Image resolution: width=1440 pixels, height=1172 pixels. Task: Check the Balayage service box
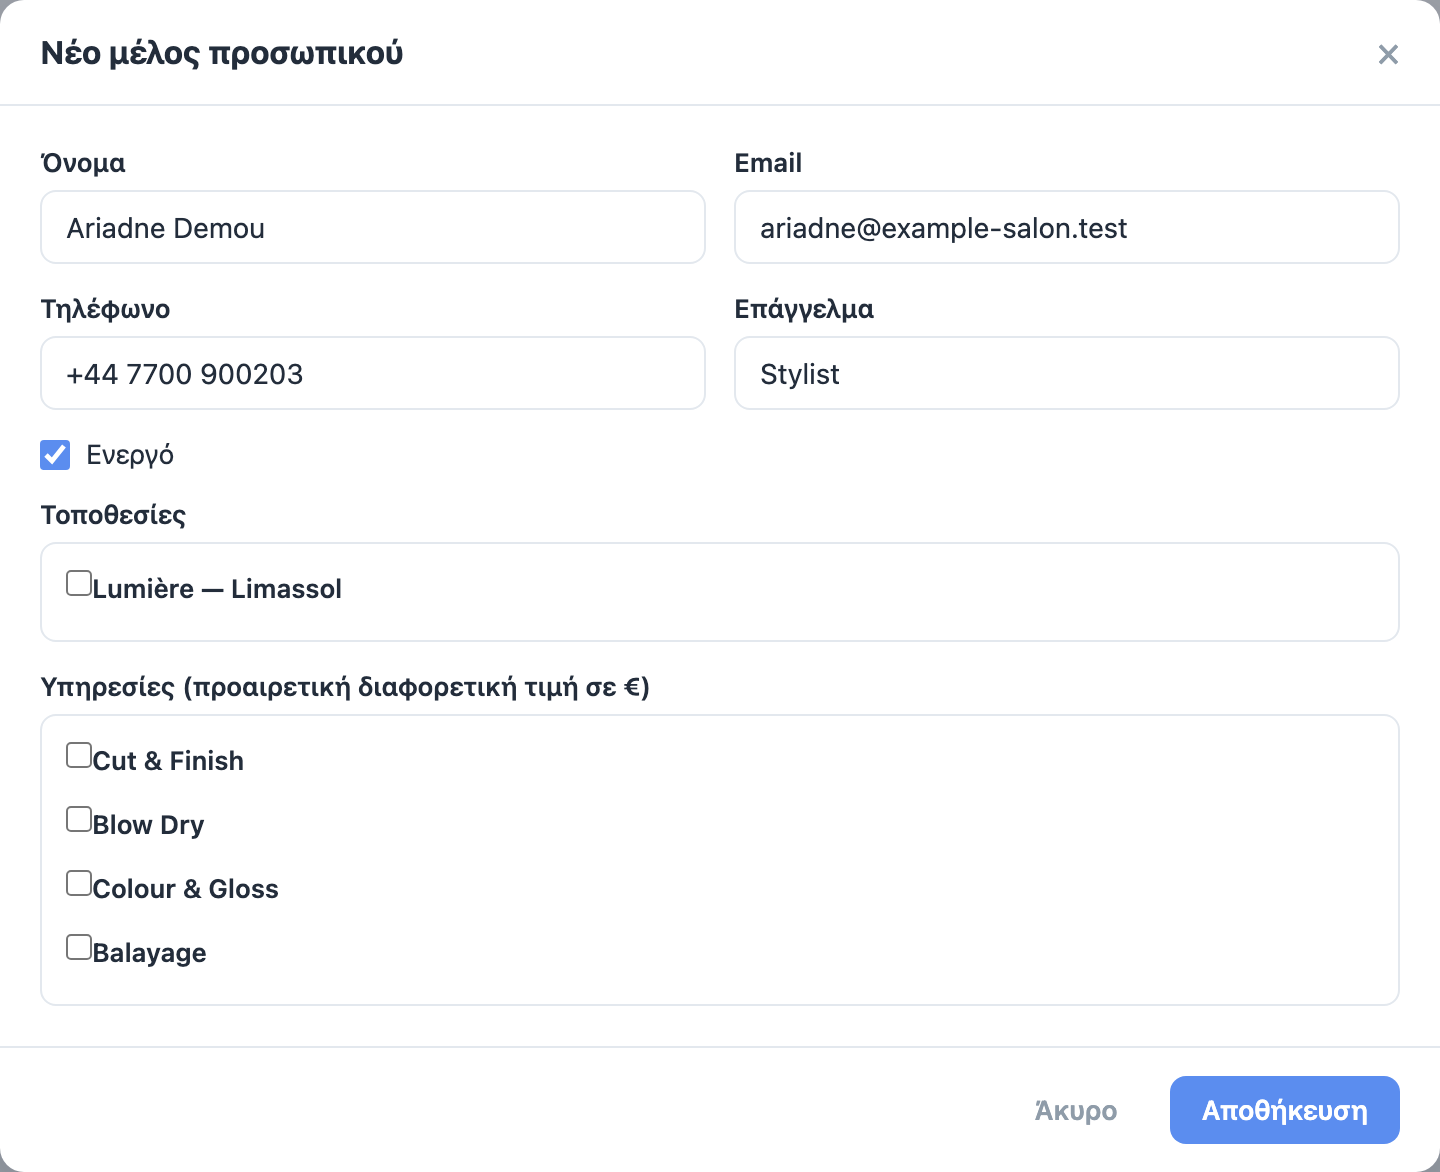click(79, 947)
